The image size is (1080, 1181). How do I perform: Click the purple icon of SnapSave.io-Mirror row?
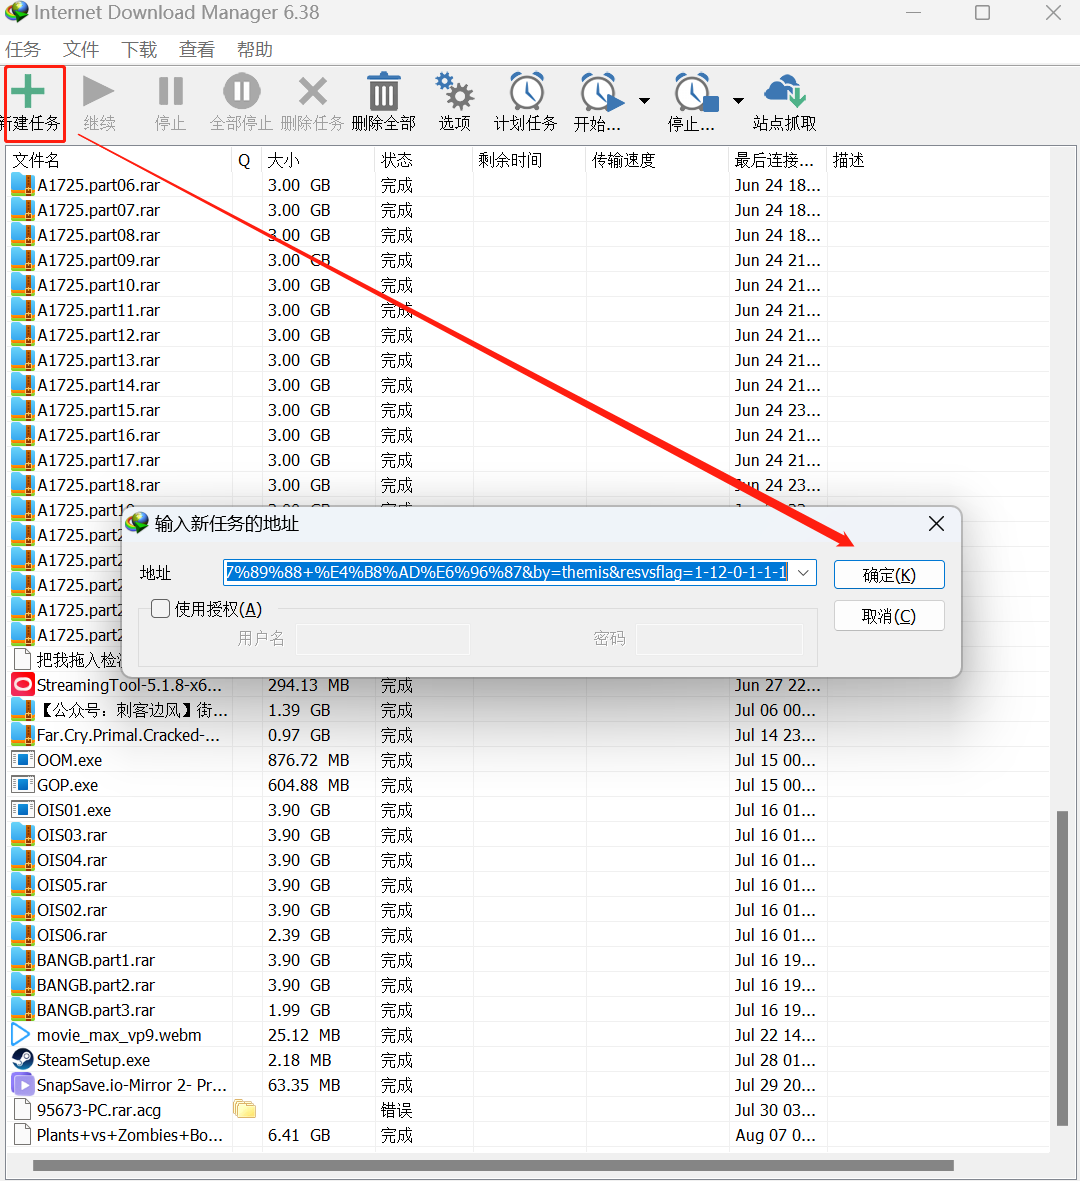pos(23,1085)
